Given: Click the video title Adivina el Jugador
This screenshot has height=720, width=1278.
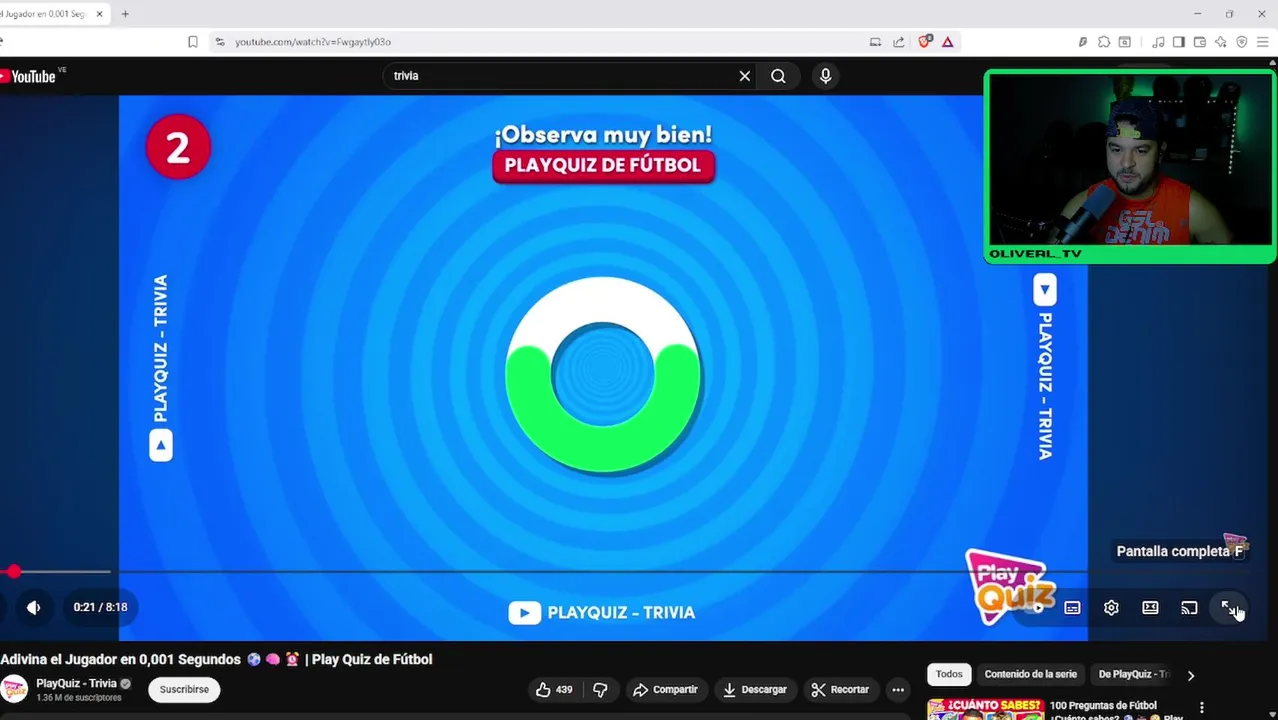Looking at the screenshot, I should 216,659.
